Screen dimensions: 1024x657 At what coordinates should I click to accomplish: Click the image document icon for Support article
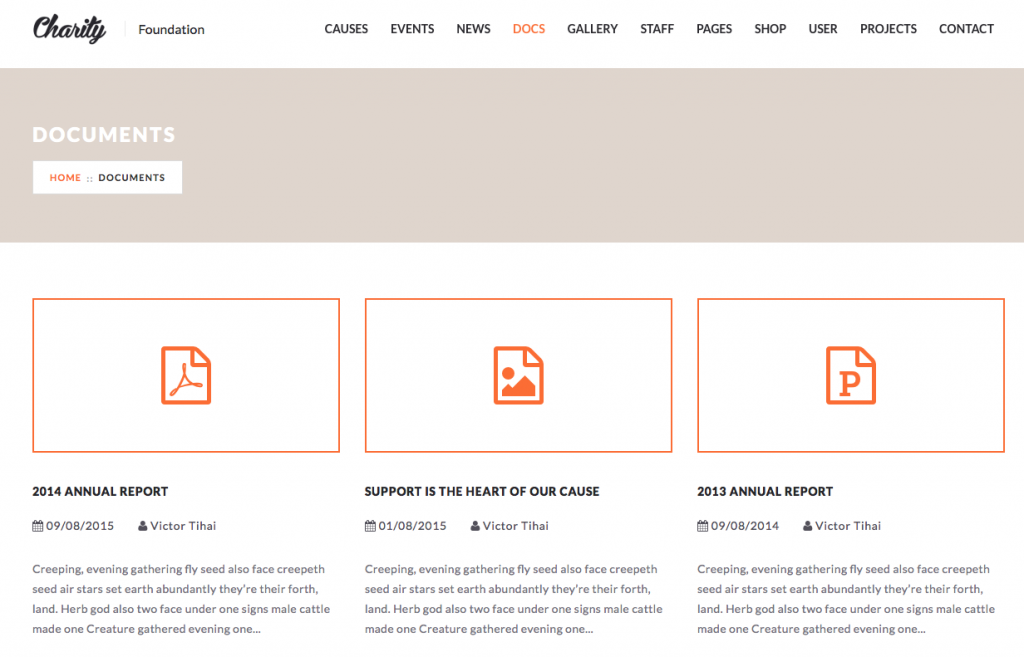coord(518,375)
